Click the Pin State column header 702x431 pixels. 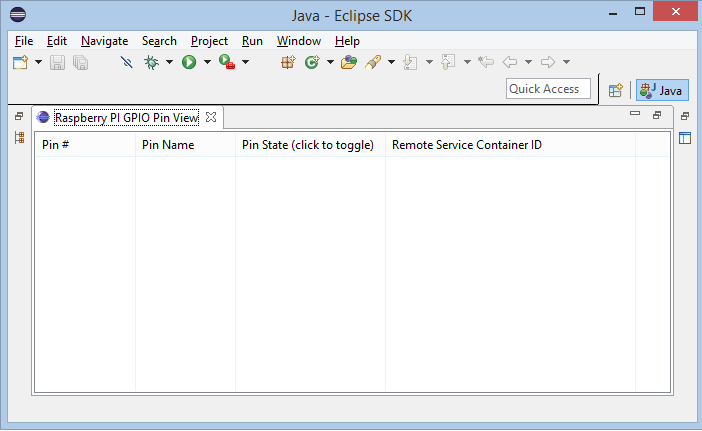pyautogui.click(x=308, y=145)
